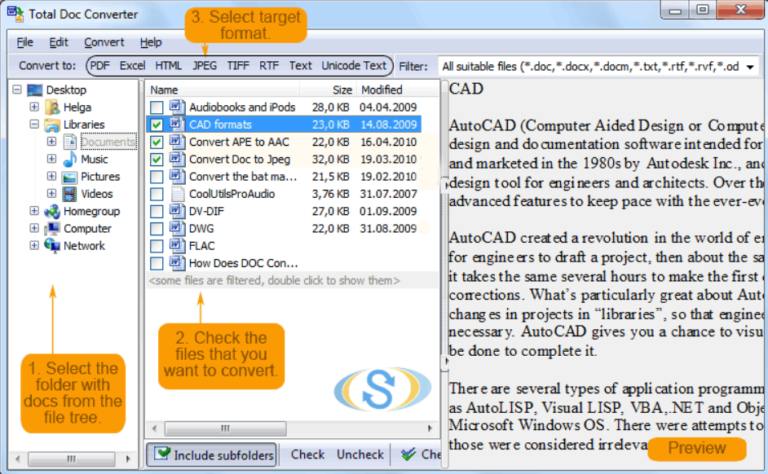768x474 pixels.
Task: Click the Network globe icon
Action: coord(52,246)
